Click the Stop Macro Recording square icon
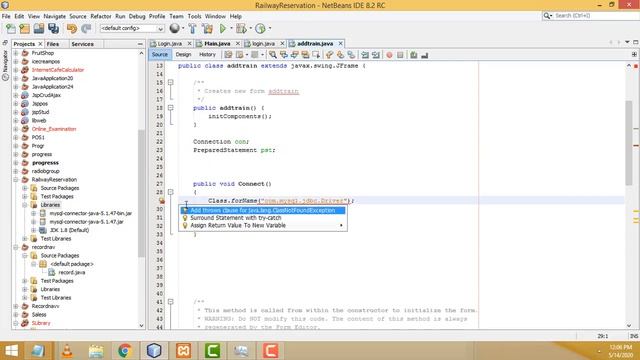 coord(400,55)
